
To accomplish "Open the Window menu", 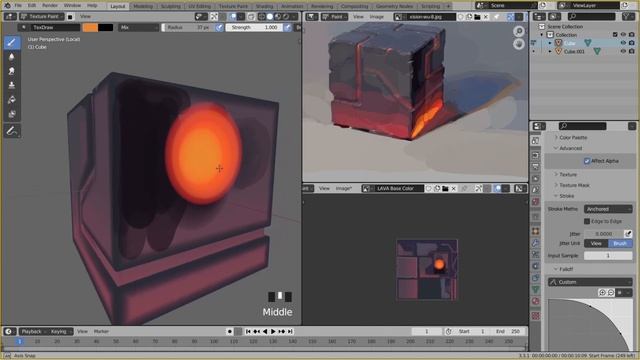I will tap(72, 5).
